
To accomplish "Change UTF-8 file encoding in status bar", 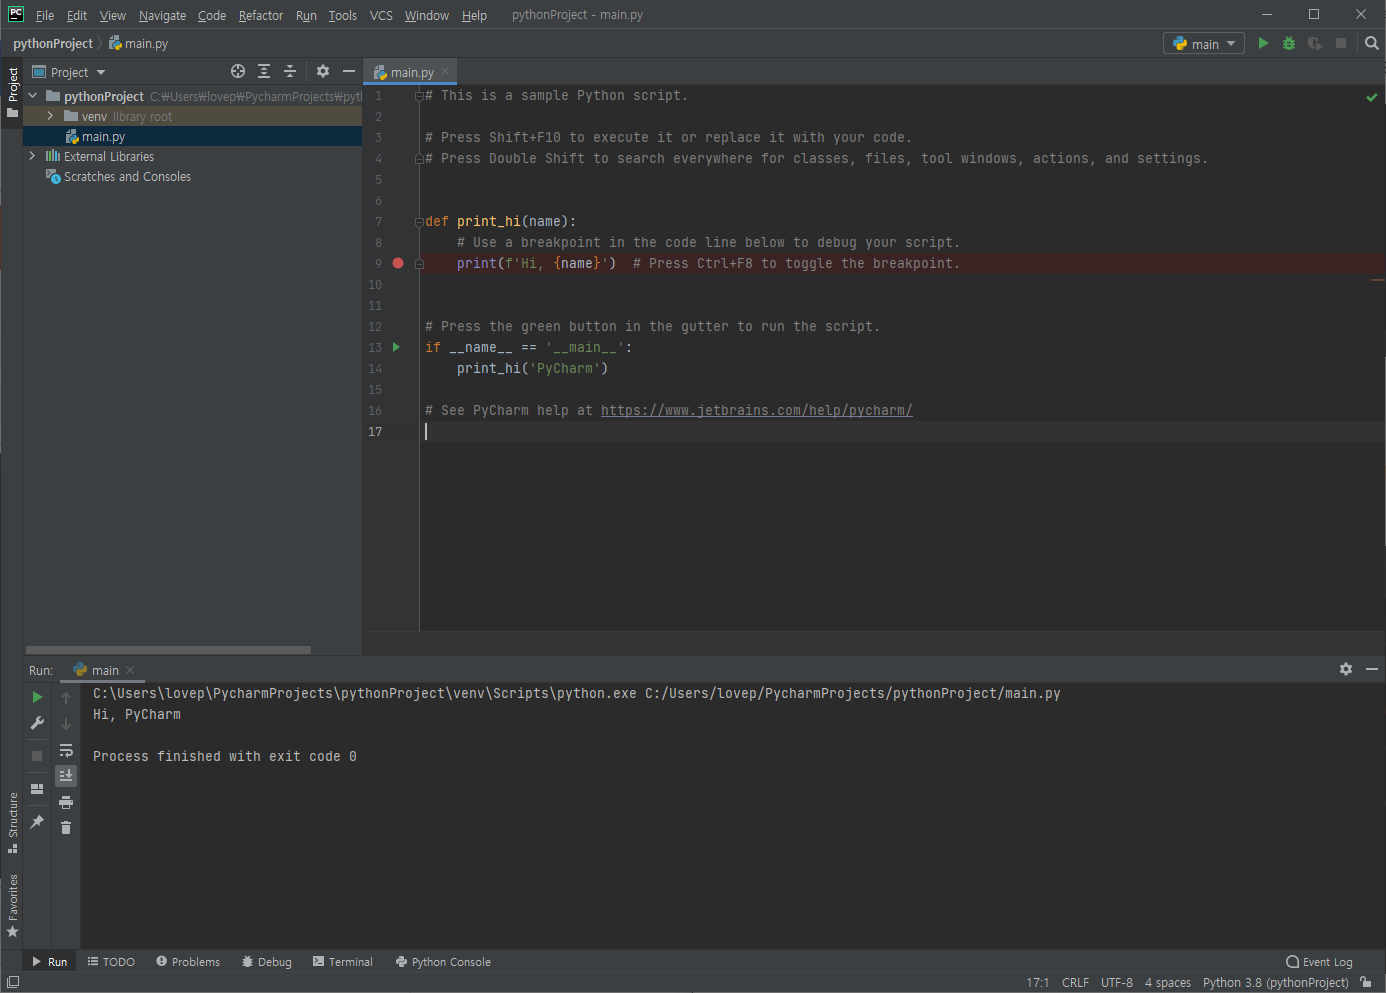I will pos(1117,982).
